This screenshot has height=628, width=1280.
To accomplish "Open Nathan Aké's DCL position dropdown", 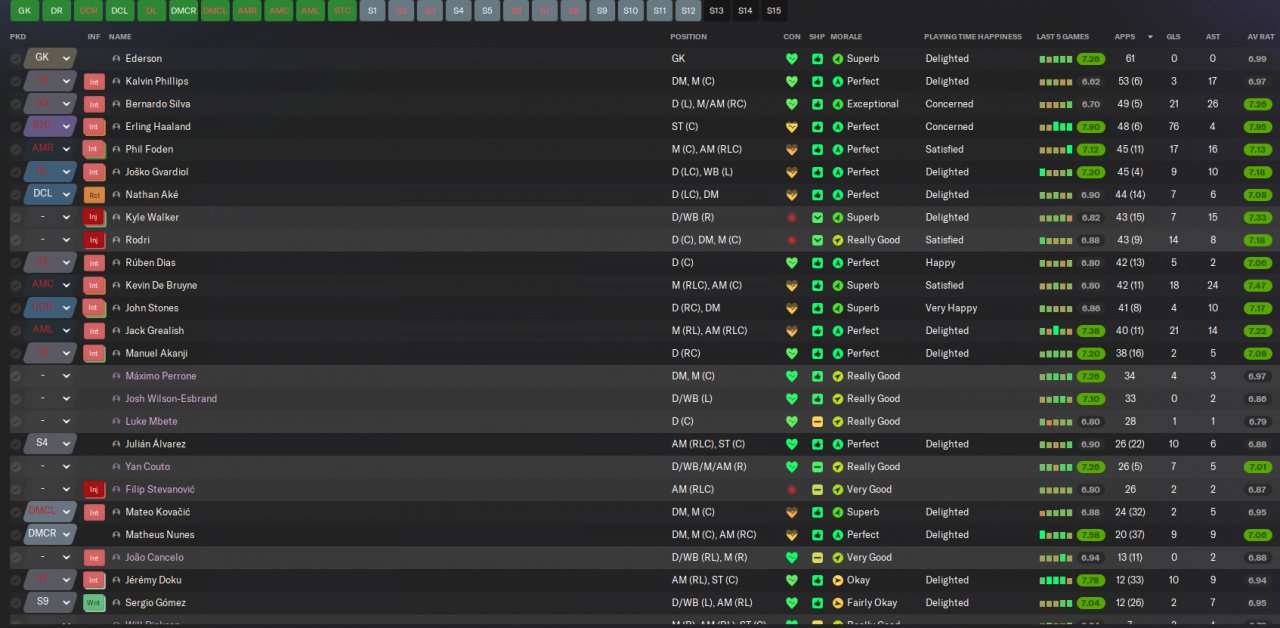I will tap(50, 194).
